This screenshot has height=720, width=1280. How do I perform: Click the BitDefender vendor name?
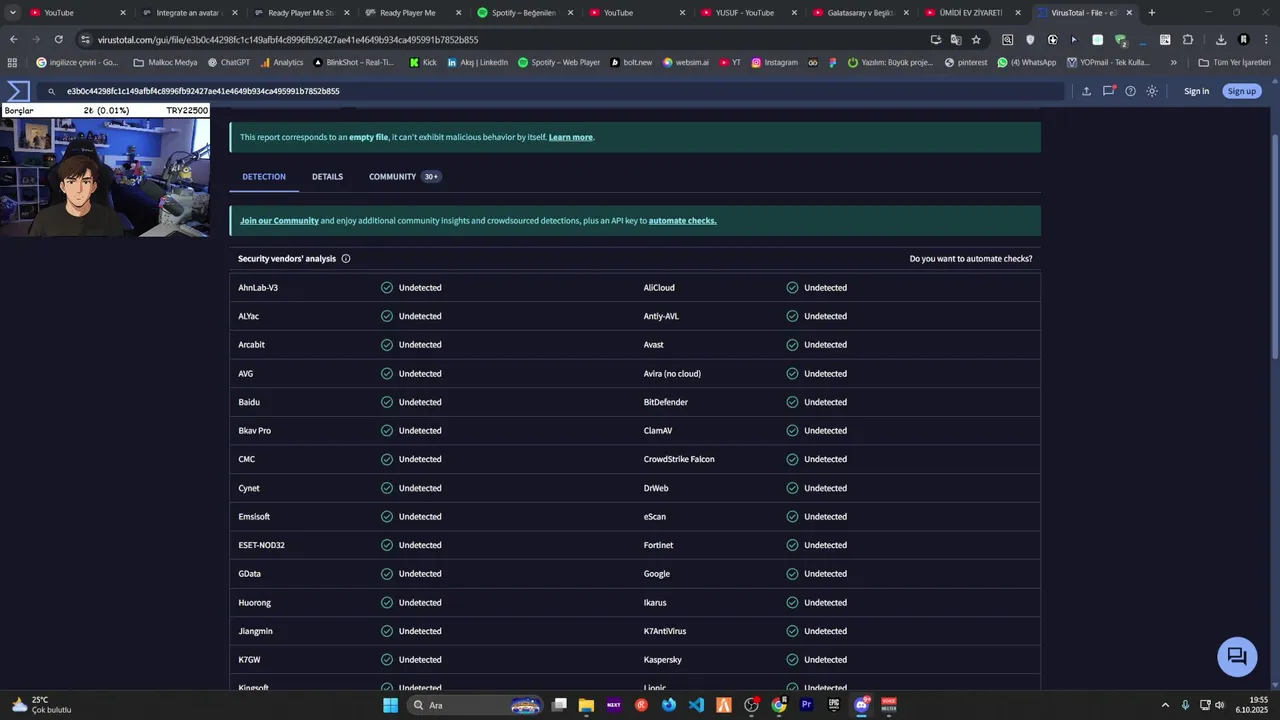pos(666,403)
